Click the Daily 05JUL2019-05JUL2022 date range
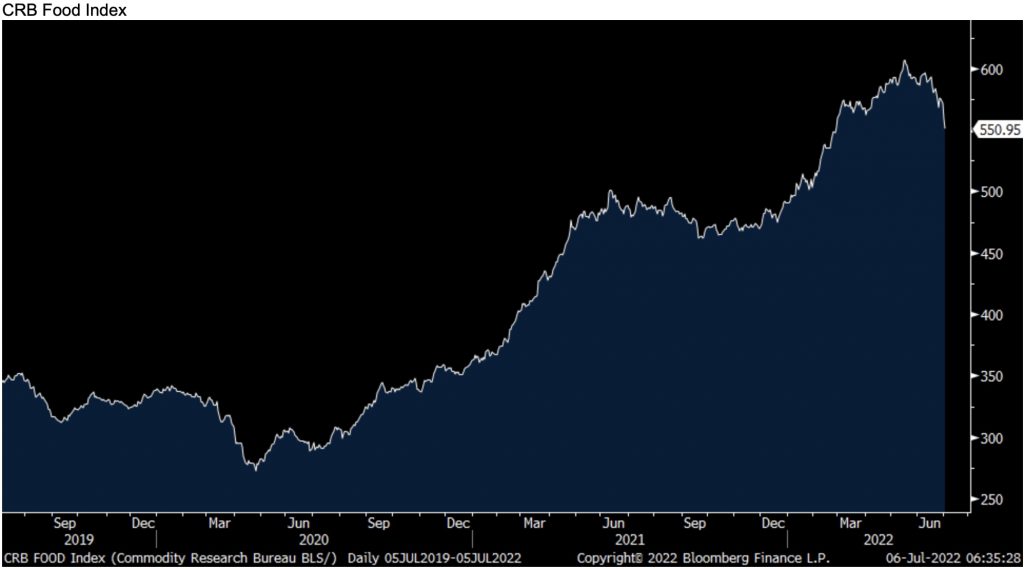Image resolution: width=1024 pixels, height=569 pixels. 436,556
